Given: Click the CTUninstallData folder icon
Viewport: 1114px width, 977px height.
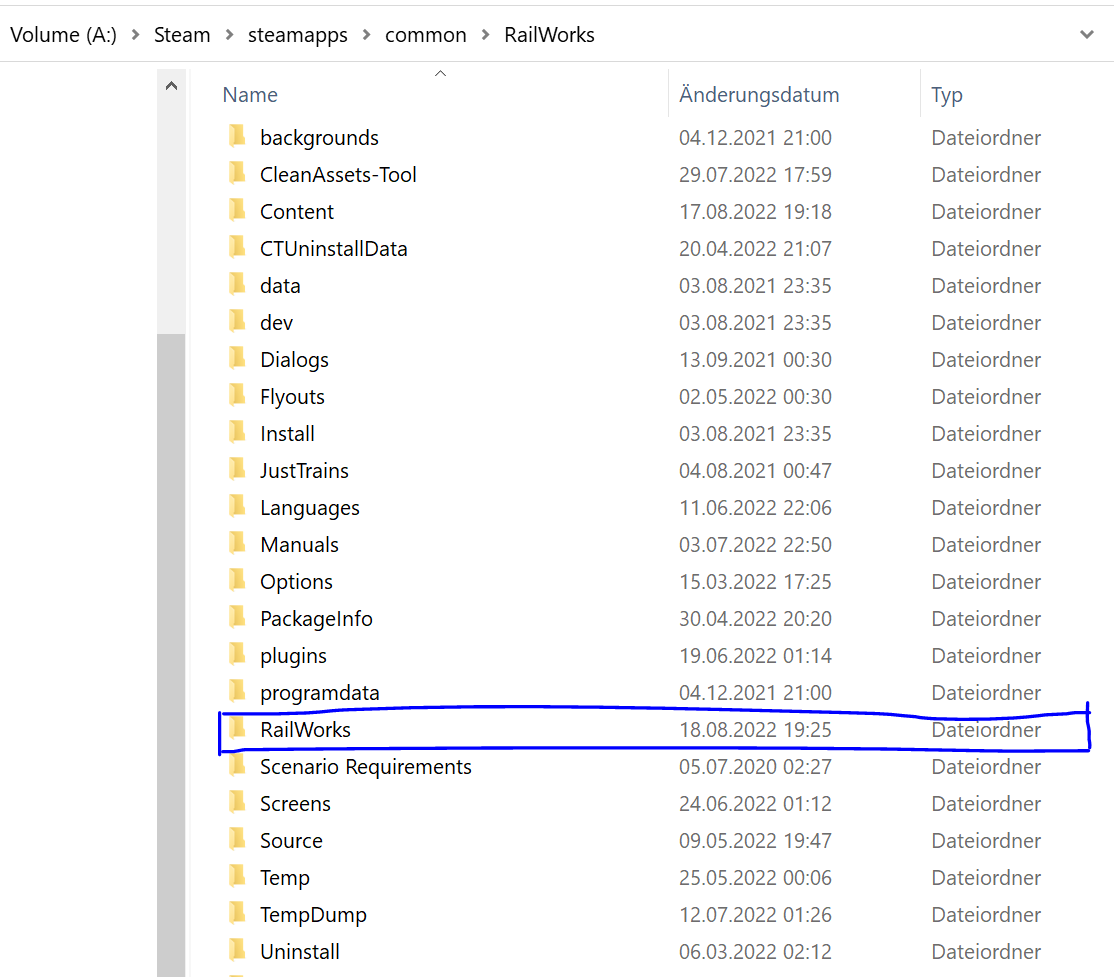Looking at the screenshot, I should coord(237,246).
